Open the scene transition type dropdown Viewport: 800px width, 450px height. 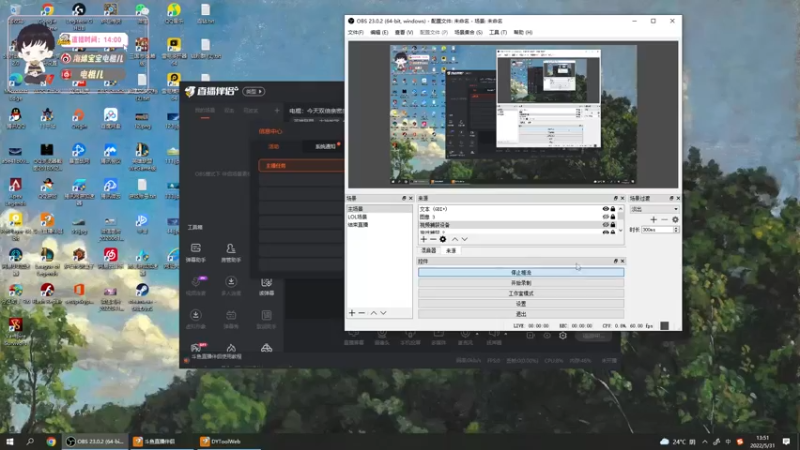655,209
